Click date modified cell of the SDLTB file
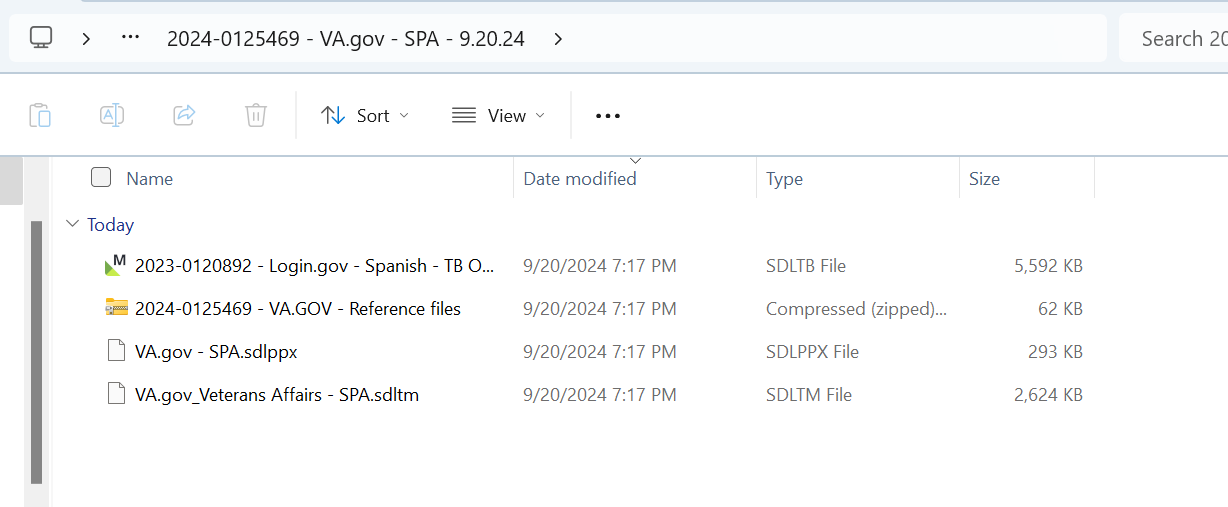Image resolution: width=1228 pixels, height=507 pixels. tap(600, 266)
